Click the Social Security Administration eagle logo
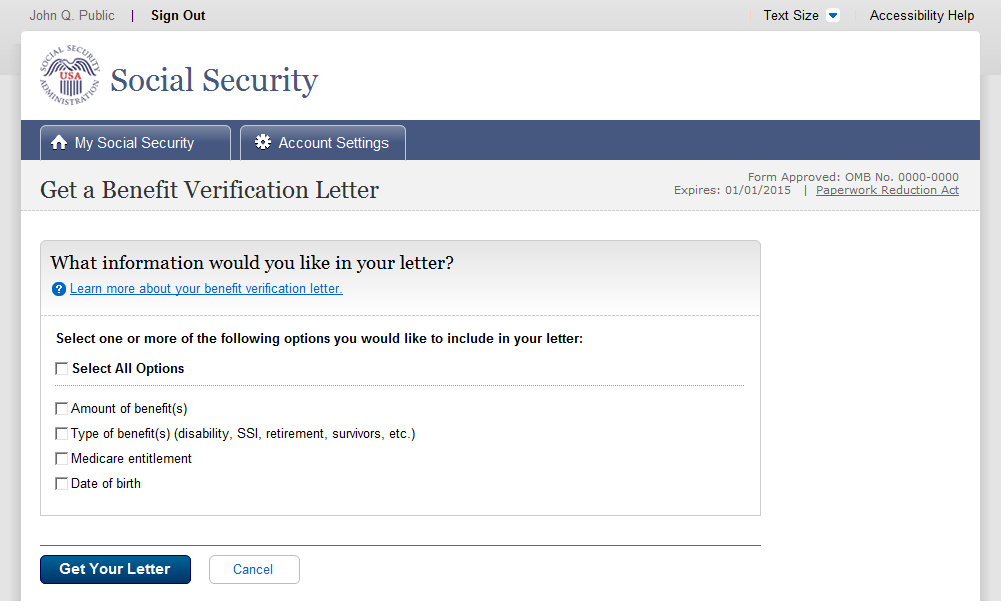The width and height of the screenshot is (1008, 608). pos(70,76)
